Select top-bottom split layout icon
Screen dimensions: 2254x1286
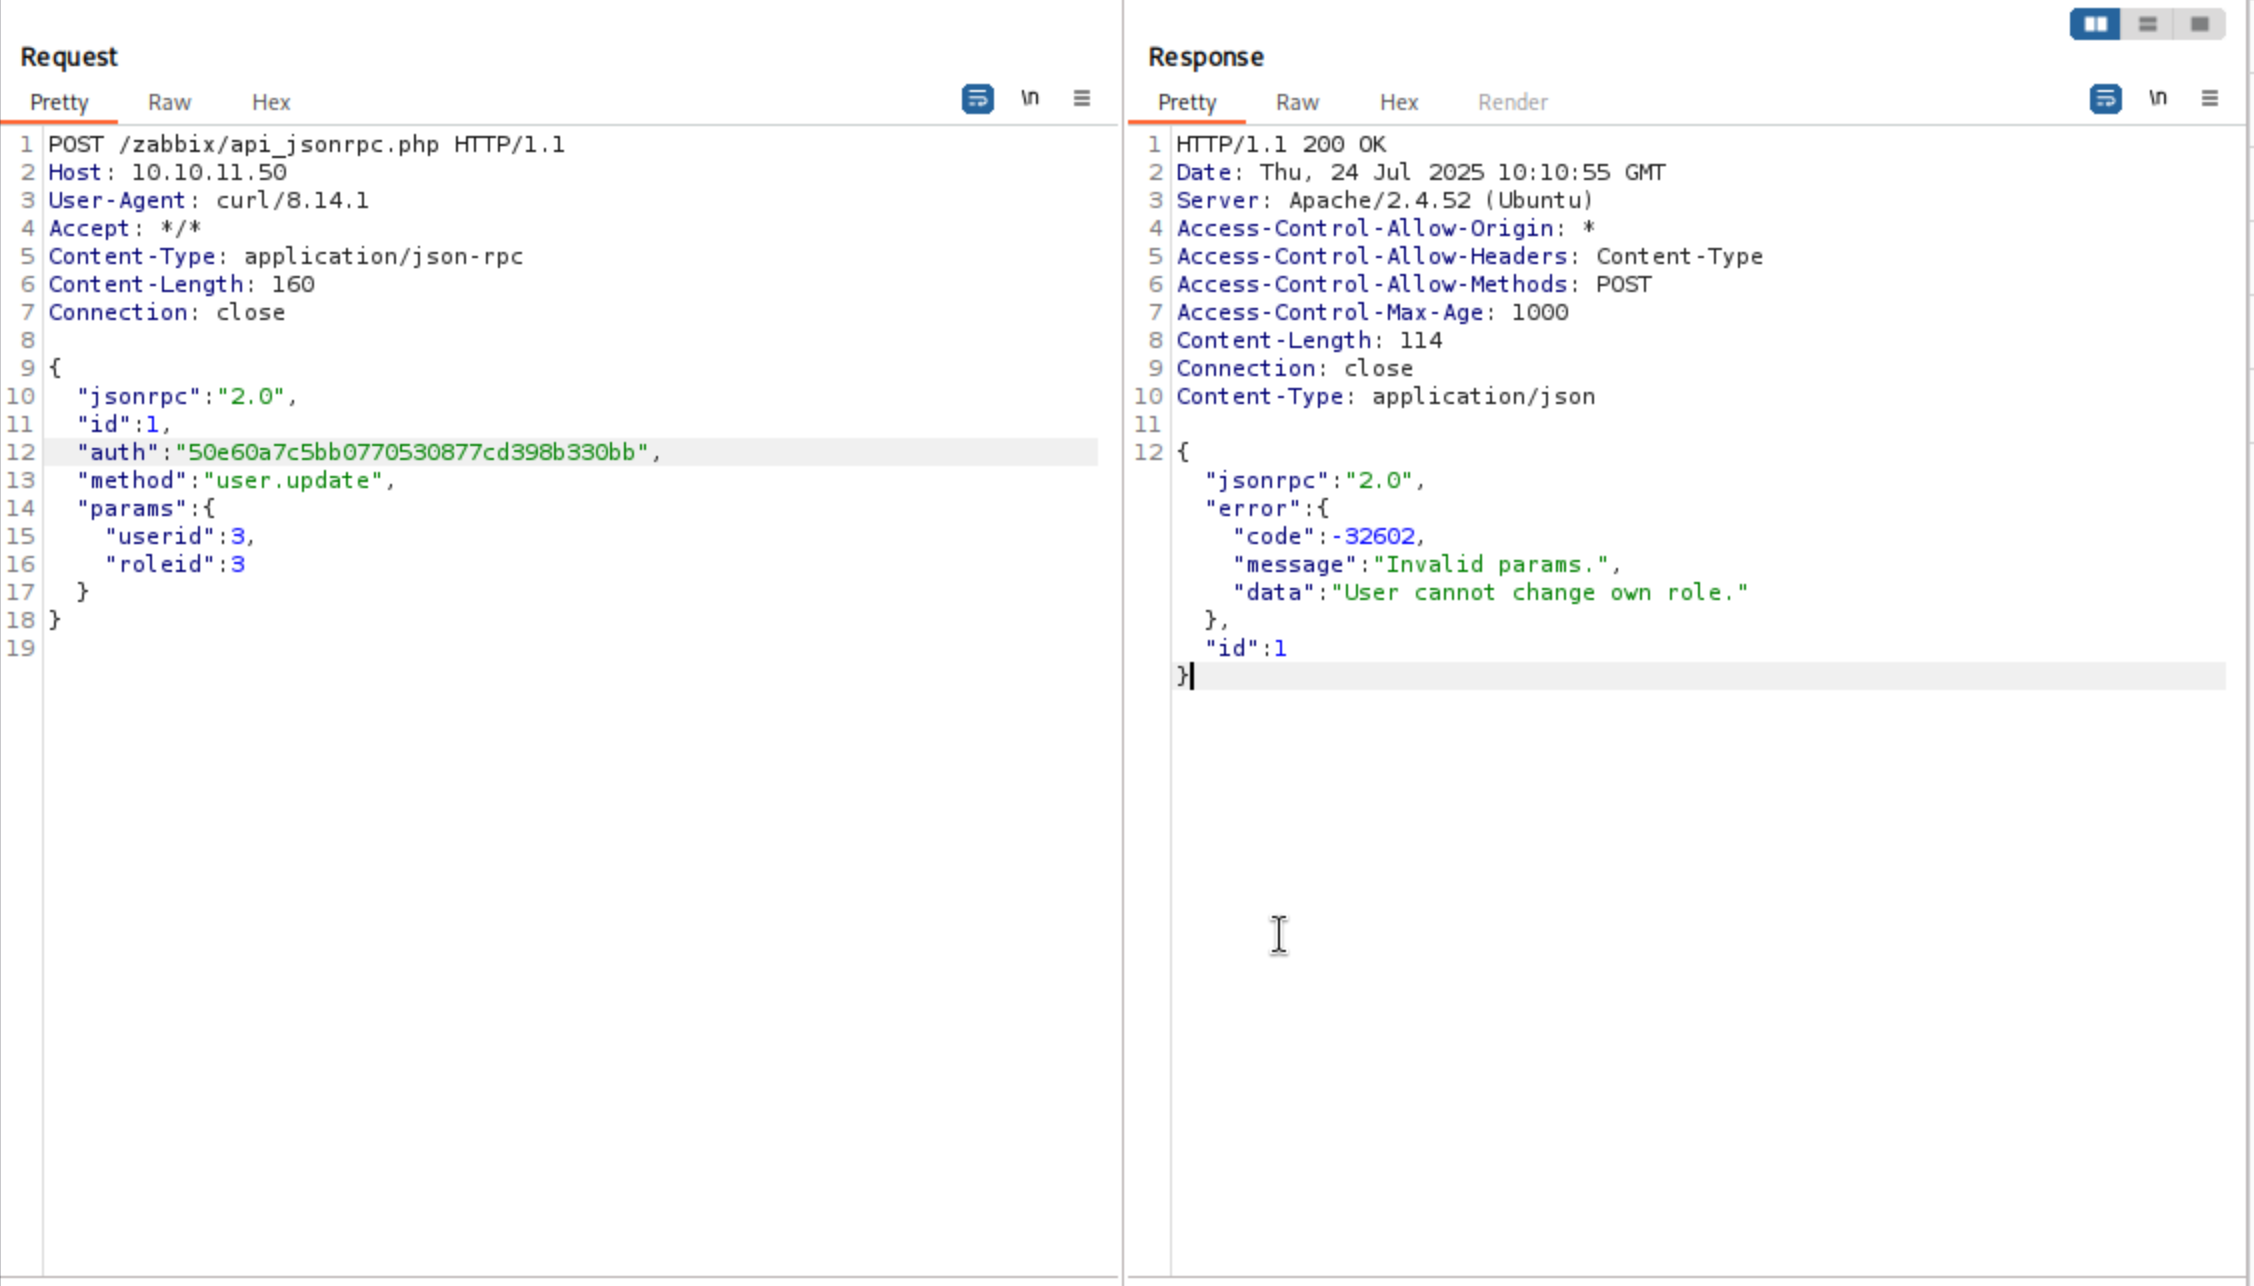2147,24
